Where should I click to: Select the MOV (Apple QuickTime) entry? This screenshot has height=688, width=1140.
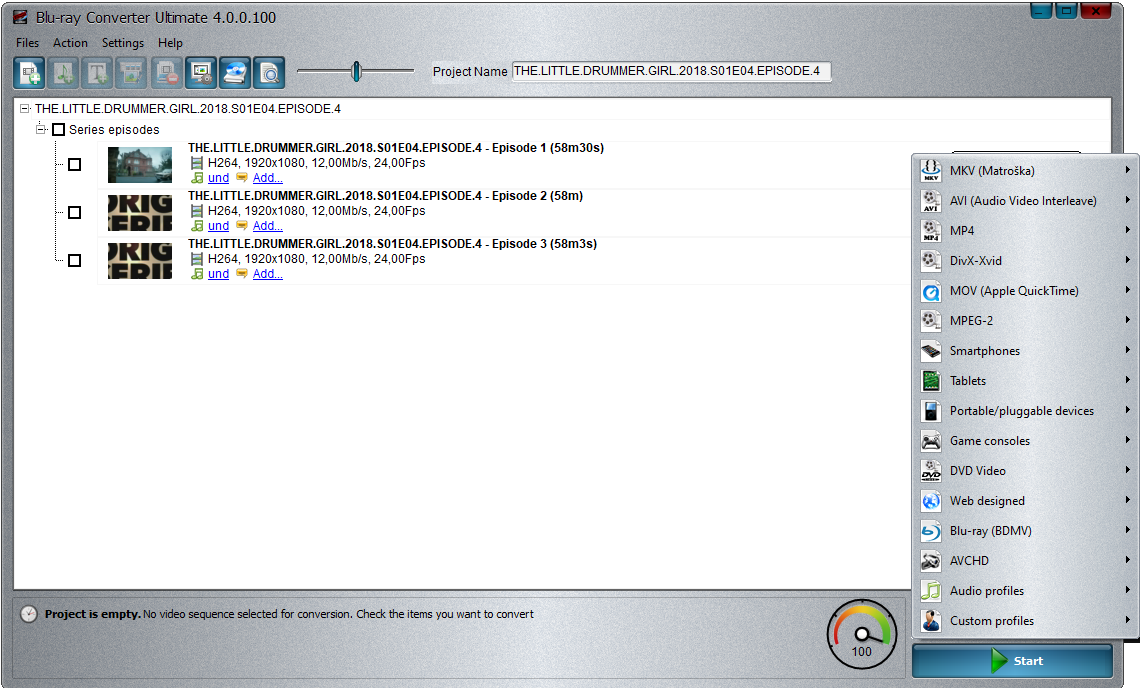1025,291
